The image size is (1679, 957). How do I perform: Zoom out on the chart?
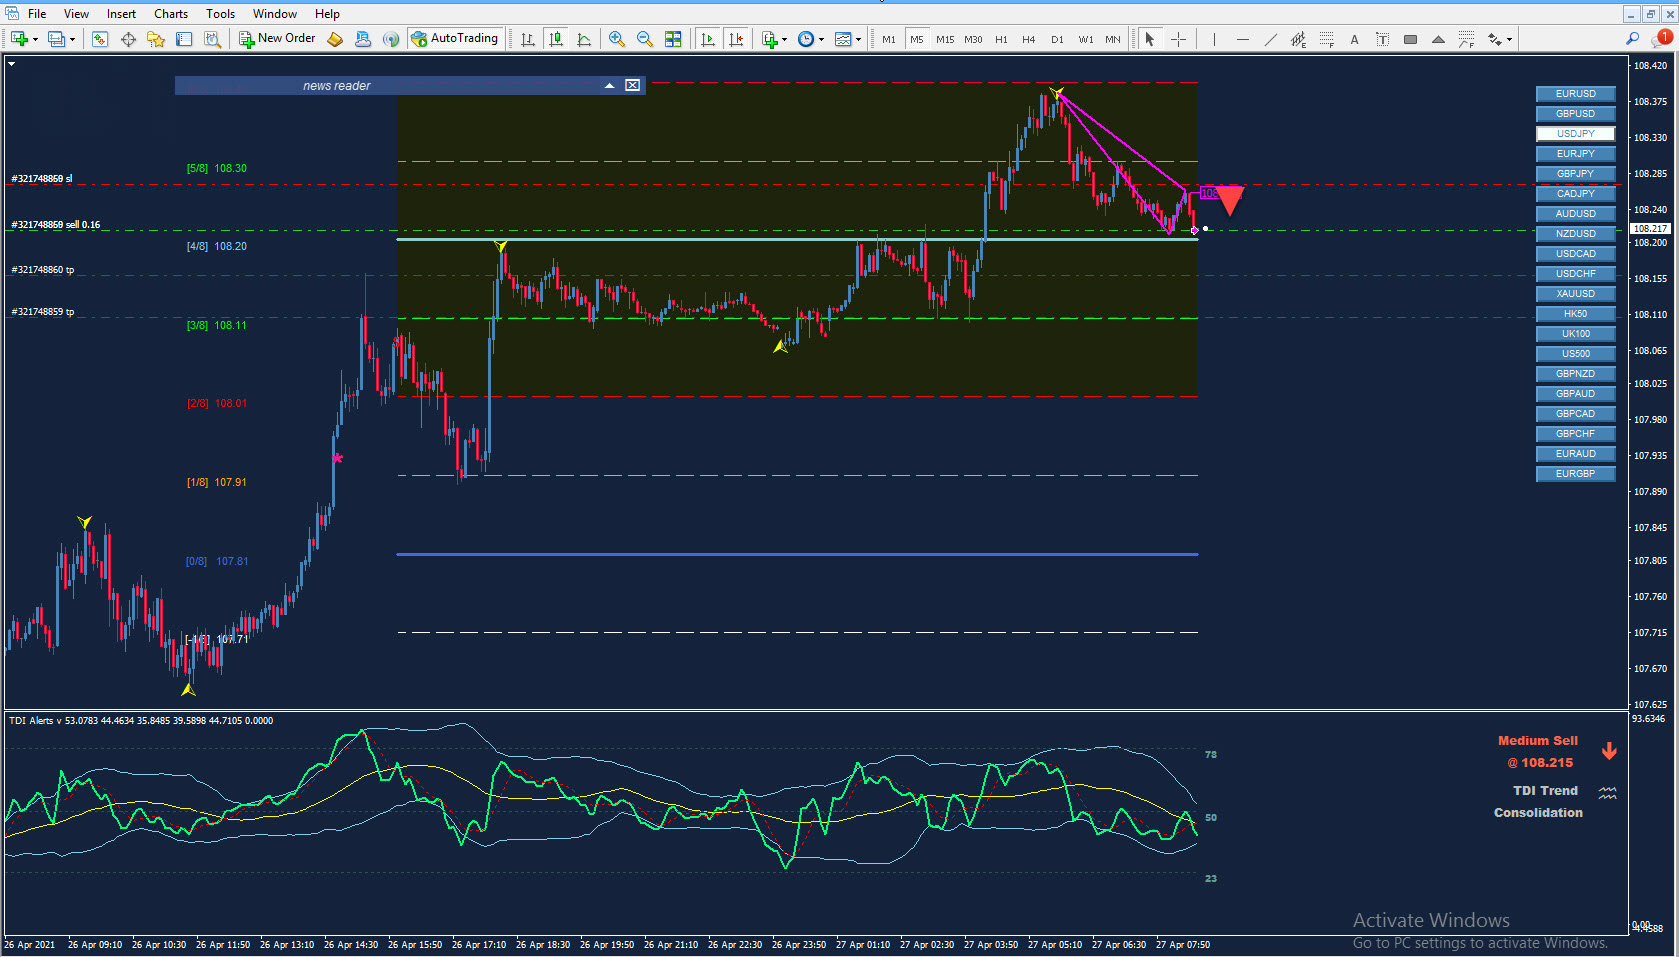645,39
